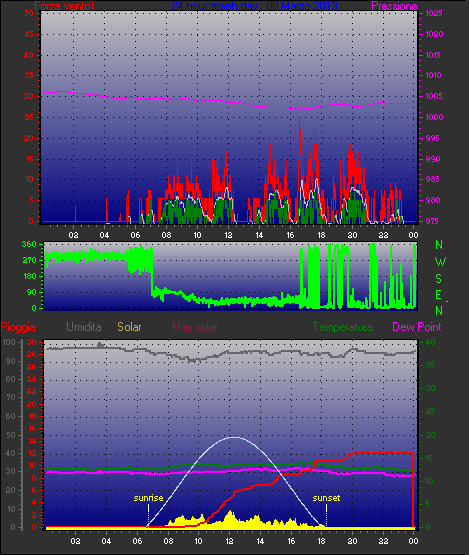Image resolution: width=469 pixels, height=555 pixels.
Task: Click the Forza vento axis label
Action: tap(64, 6)
